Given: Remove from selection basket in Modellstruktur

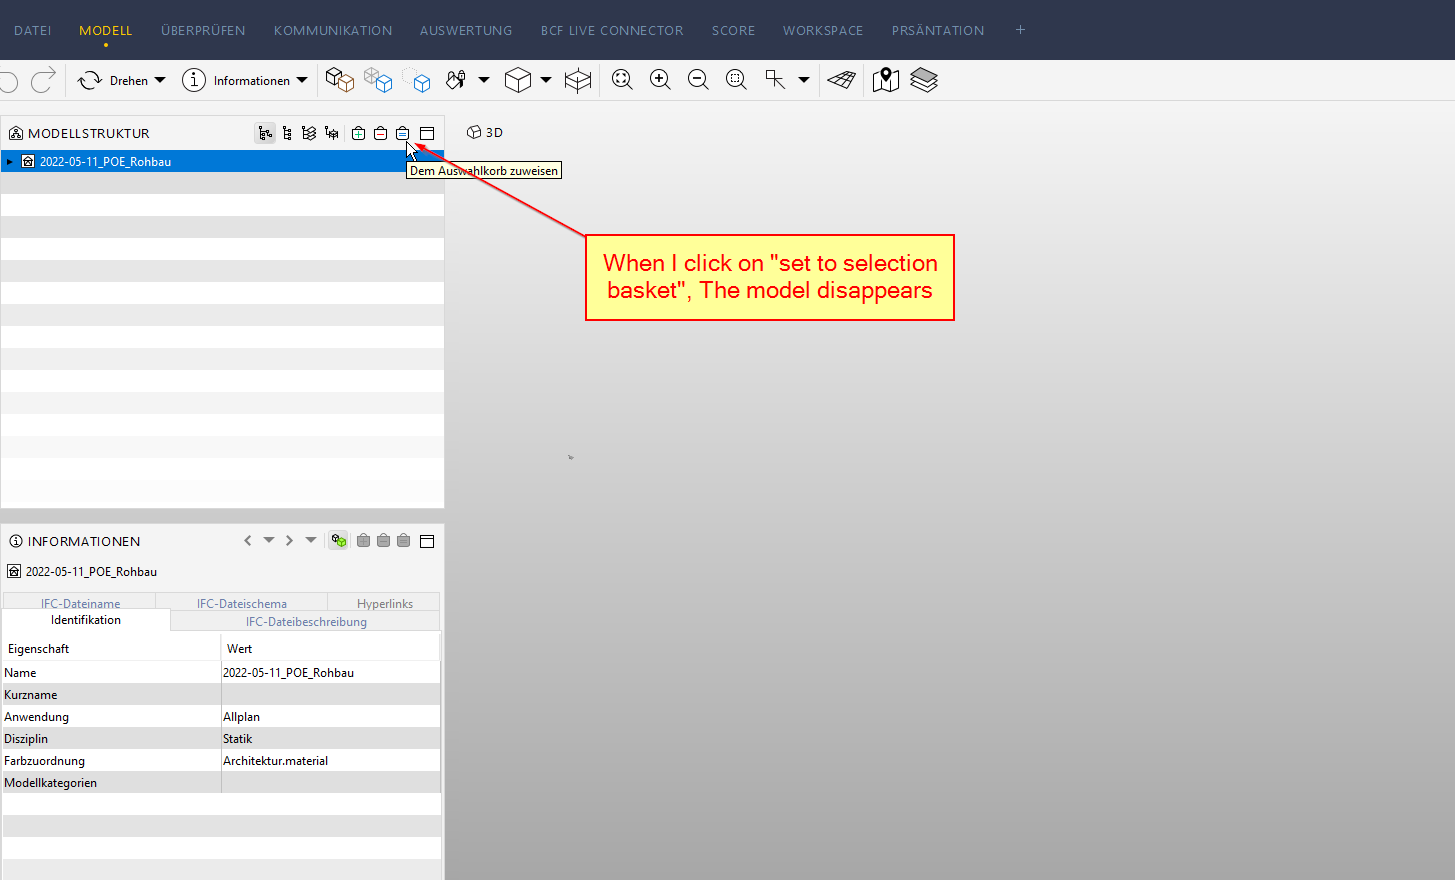Looking at the screenshot, I should tap(380, 133).
